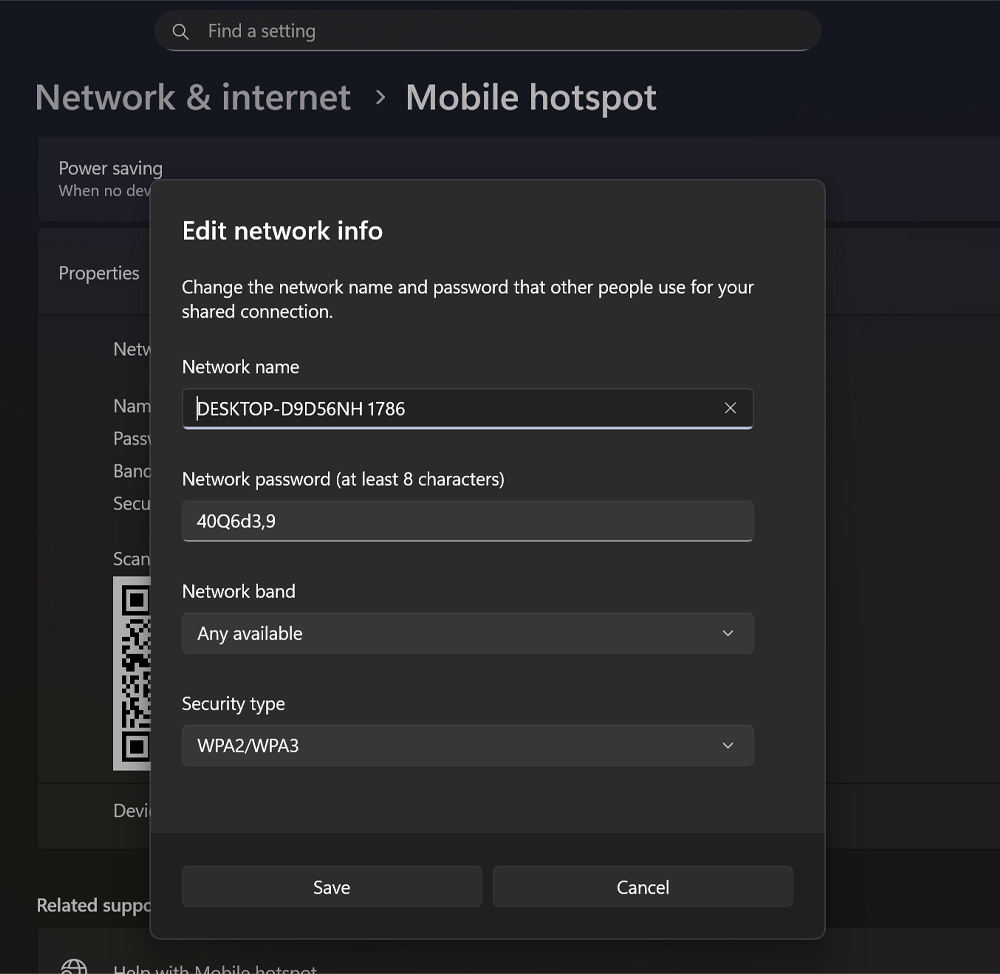Click the Network band dropdown chevron
This screenshot has width=1000, height=974.
pyautogui.click(x=727, y=633)
